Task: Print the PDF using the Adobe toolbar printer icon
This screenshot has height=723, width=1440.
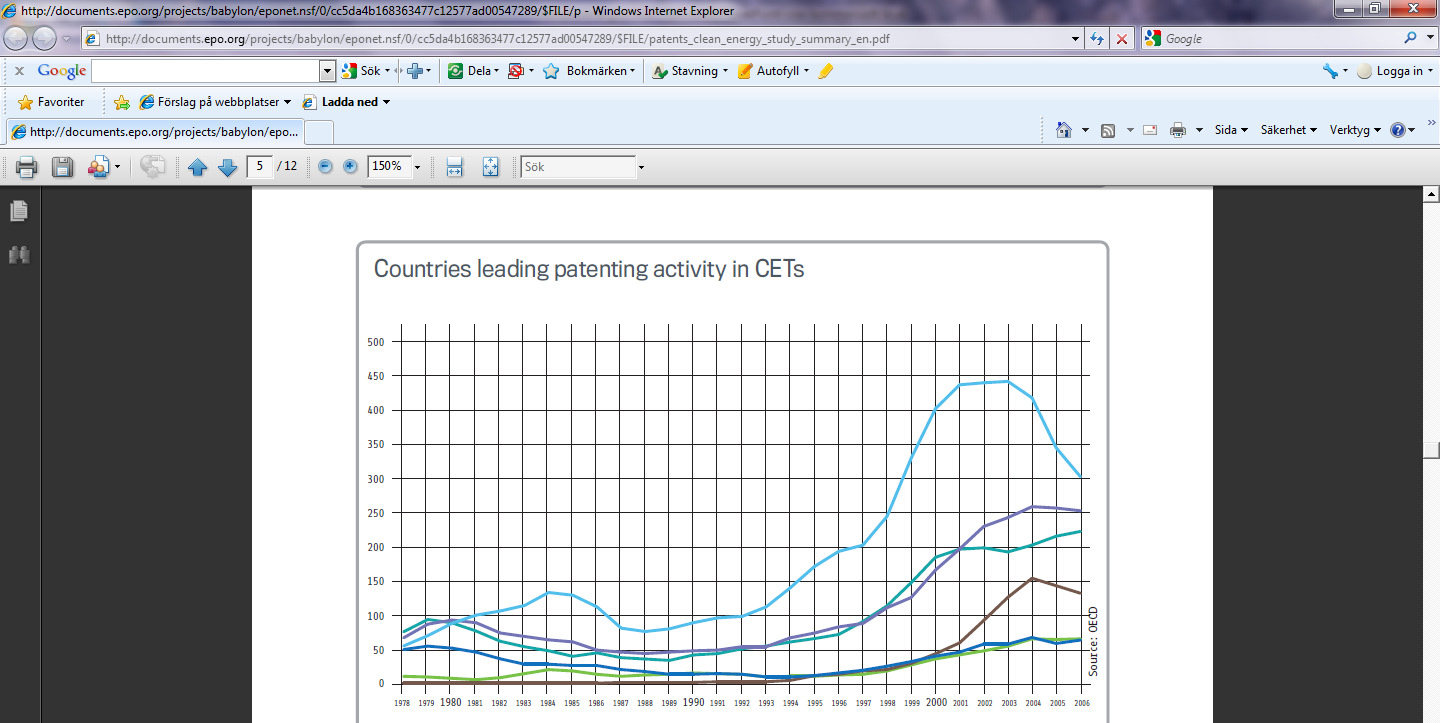Action: tap(26, 167)
